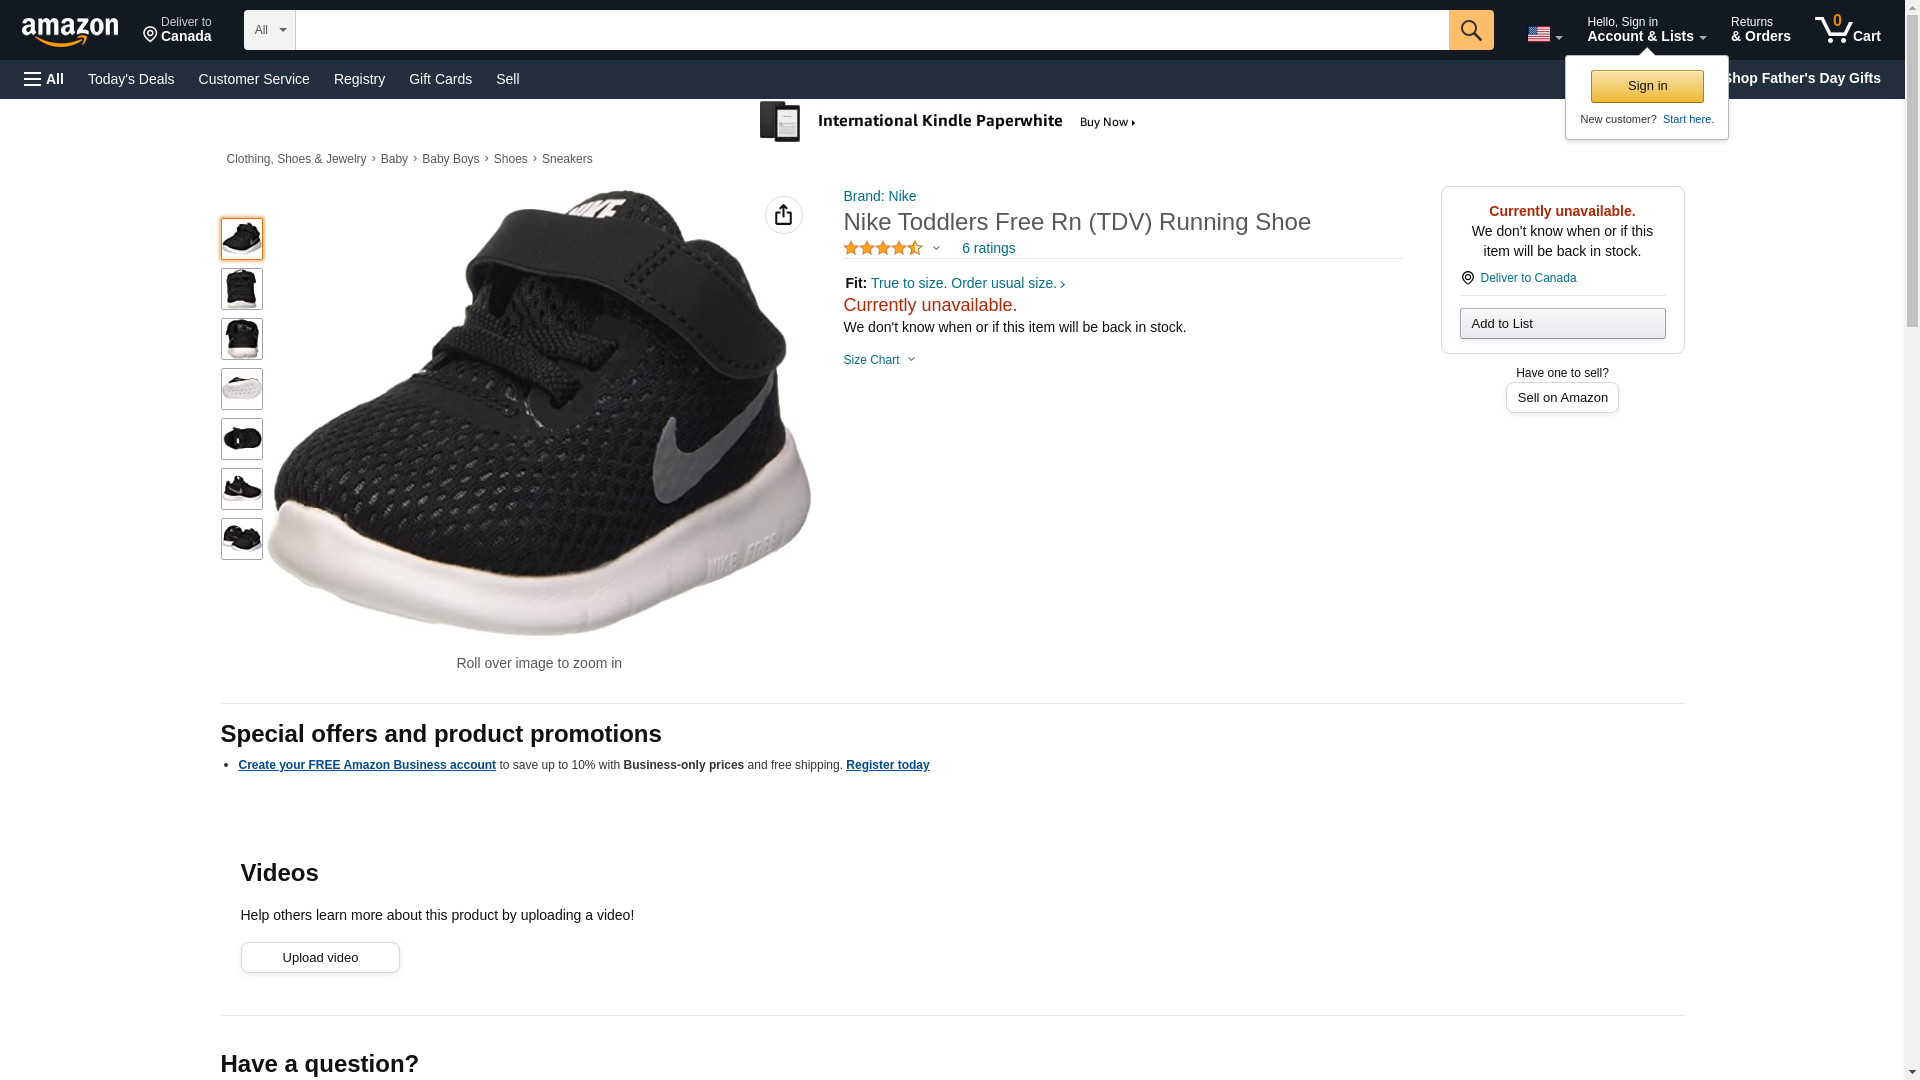Image resolution: width=1920 pixels, height=1080 pixels.
Task: Click the star rating icons
Action: [x=883, y=248]
